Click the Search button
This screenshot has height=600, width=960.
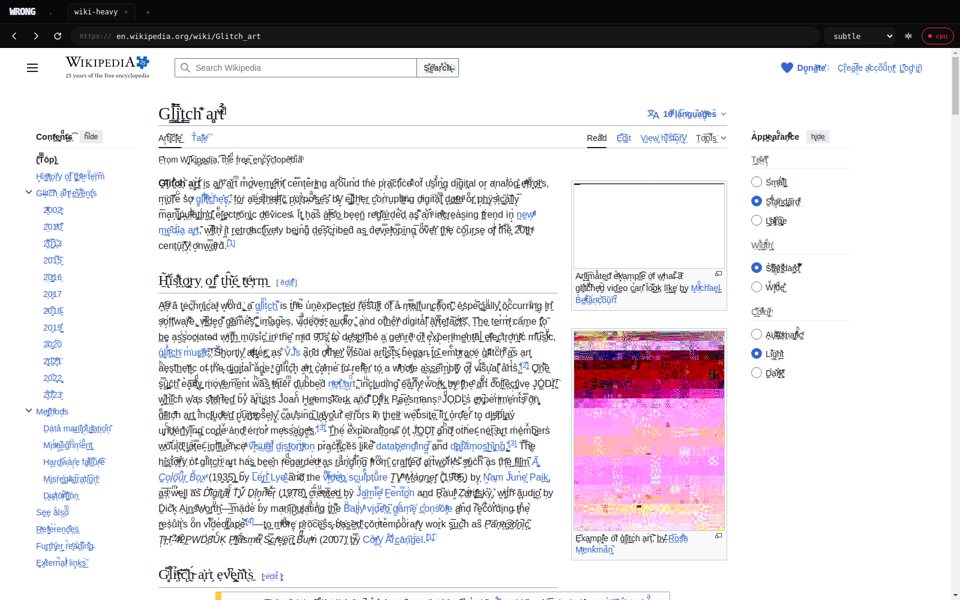(x=438, y=68)
